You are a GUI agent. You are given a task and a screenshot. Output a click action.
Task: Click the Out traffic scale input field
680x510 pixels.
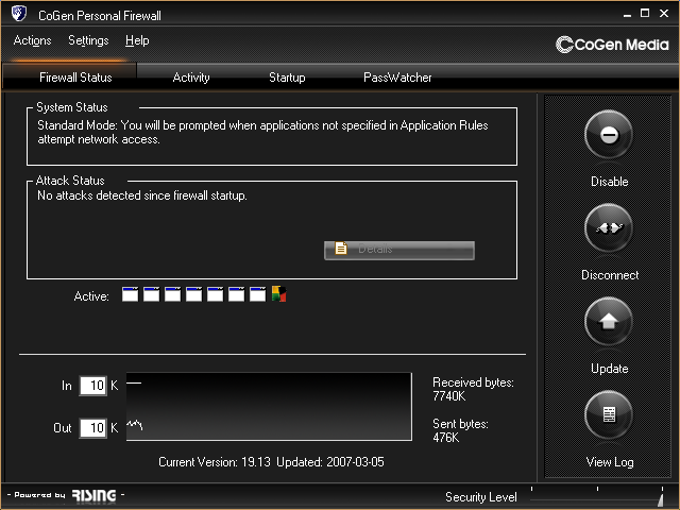coord(93,428)
